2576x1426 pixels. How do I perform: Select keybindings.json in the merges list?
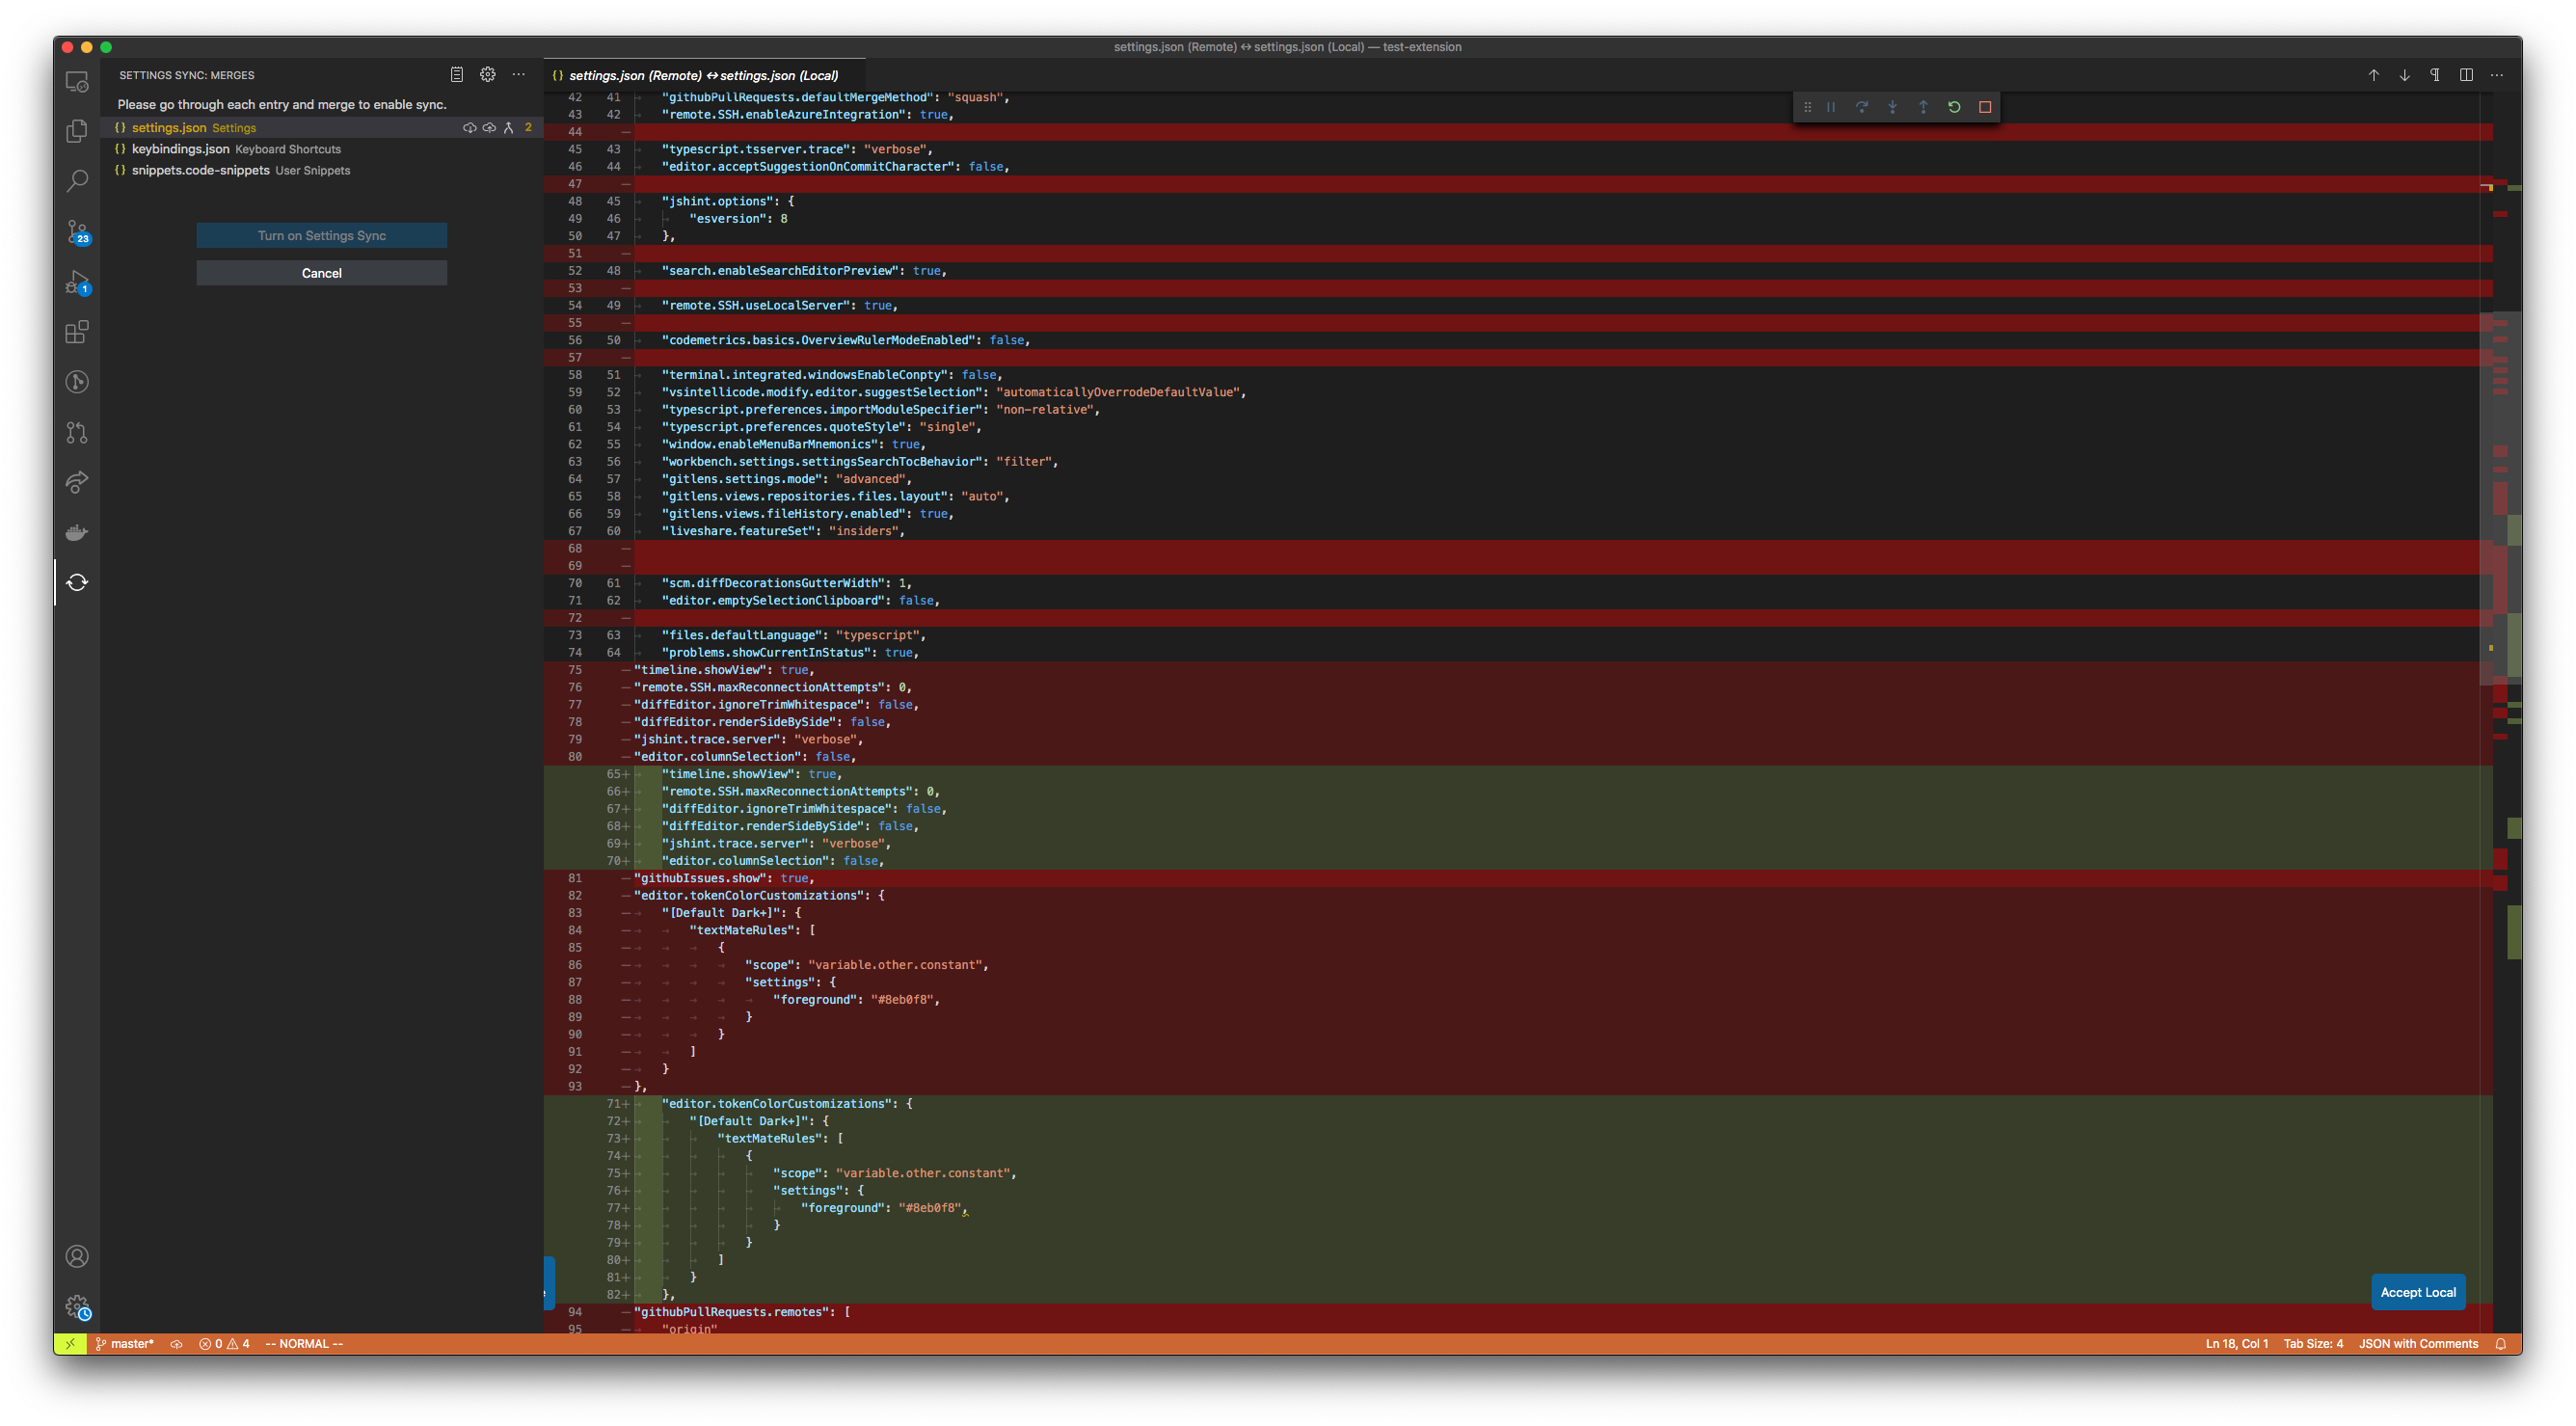click(x=181, y=149)
